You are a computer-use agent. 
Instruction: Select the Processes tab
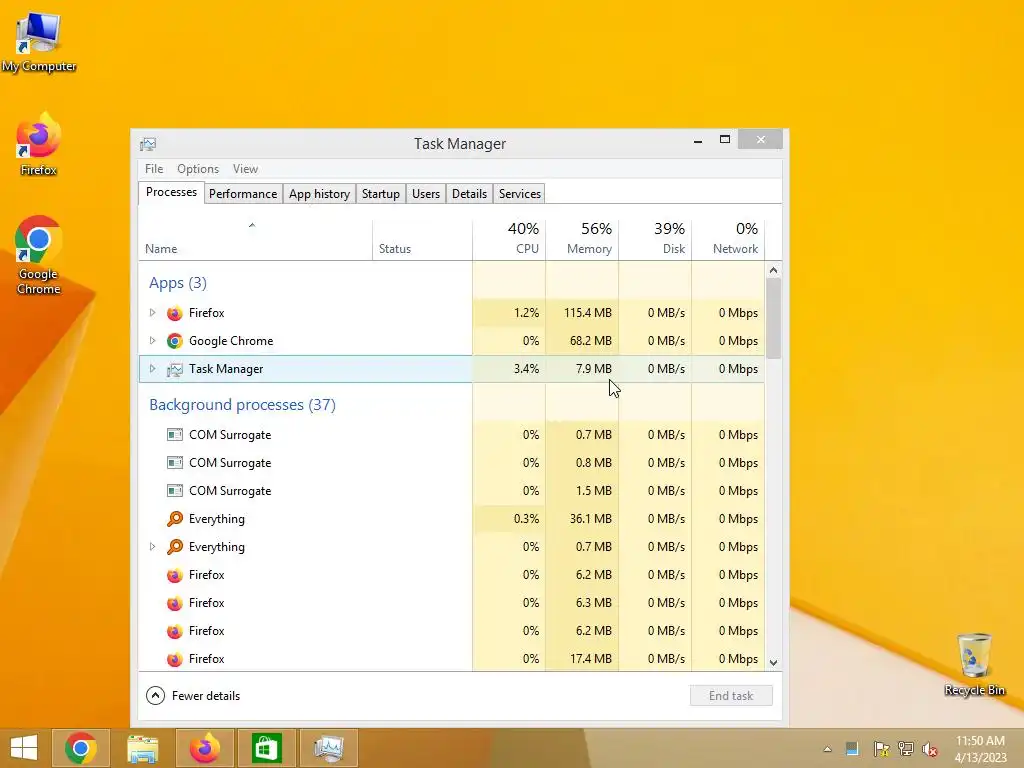pos(171,193)
